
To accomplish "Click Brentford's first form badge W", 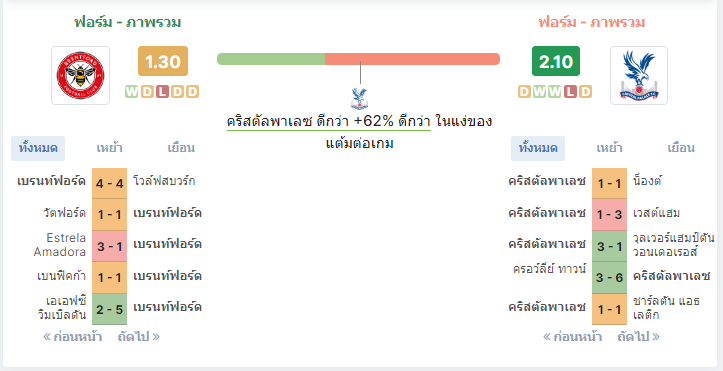I will click(131, 92).
